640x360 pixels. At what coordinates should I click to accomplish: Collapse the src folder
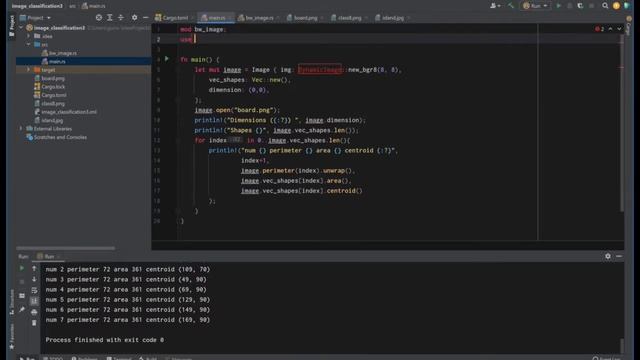[x=29, y=44]
